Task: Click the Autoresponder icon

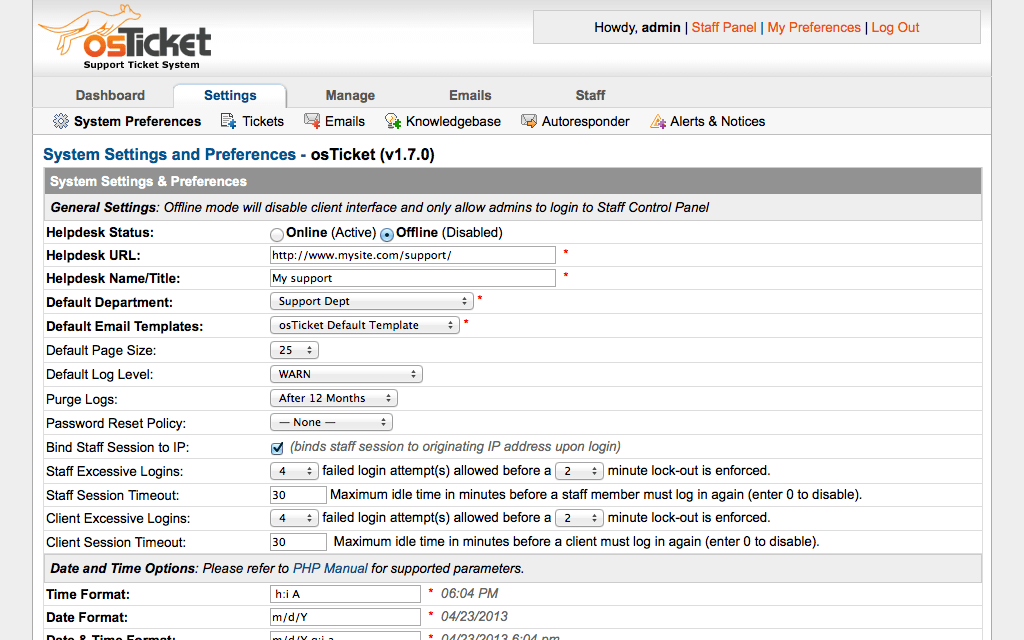Action: tap(529, 121)
